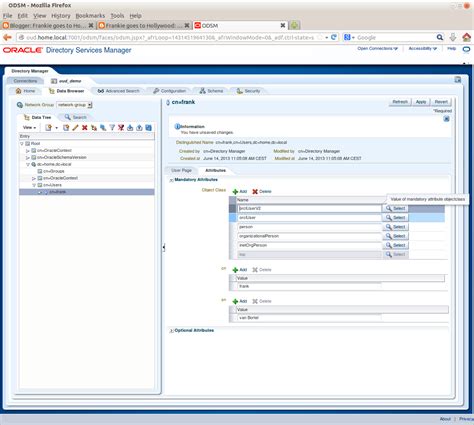
Task: Open the History menu in Firefox
Action: click(x=61, y=16)
